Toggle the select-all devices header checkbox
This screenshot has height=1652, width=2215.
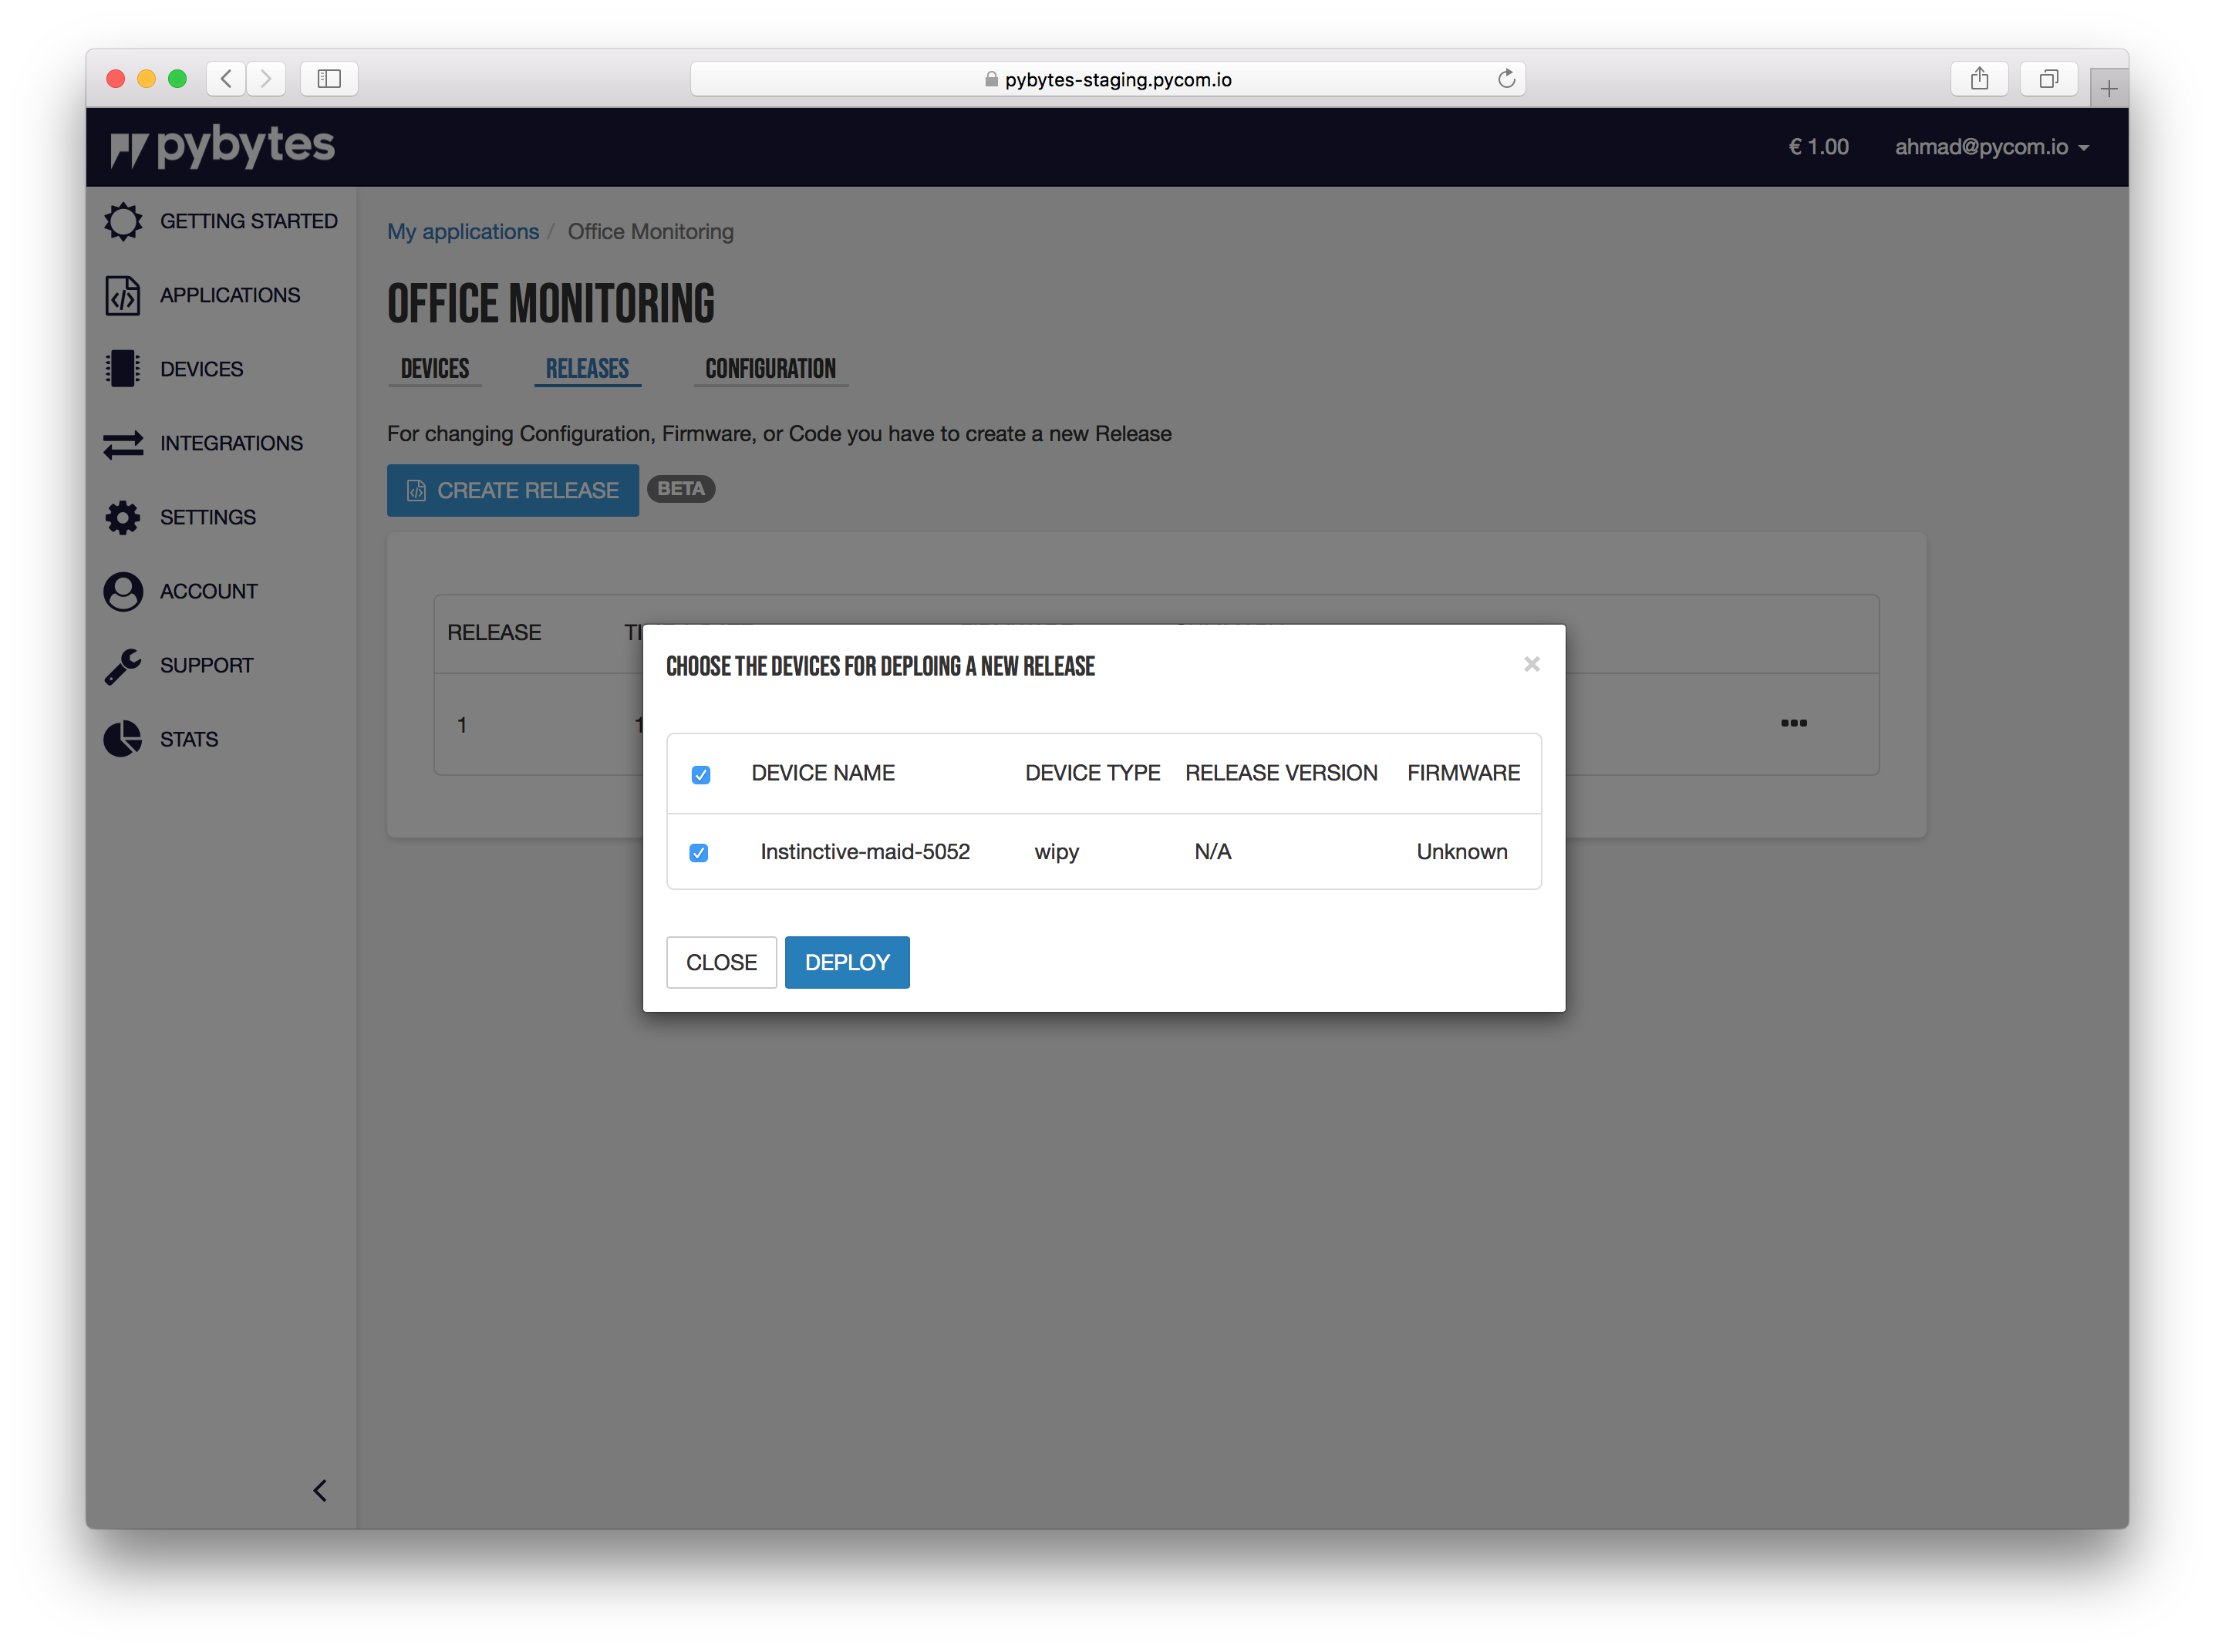point(701,775)
